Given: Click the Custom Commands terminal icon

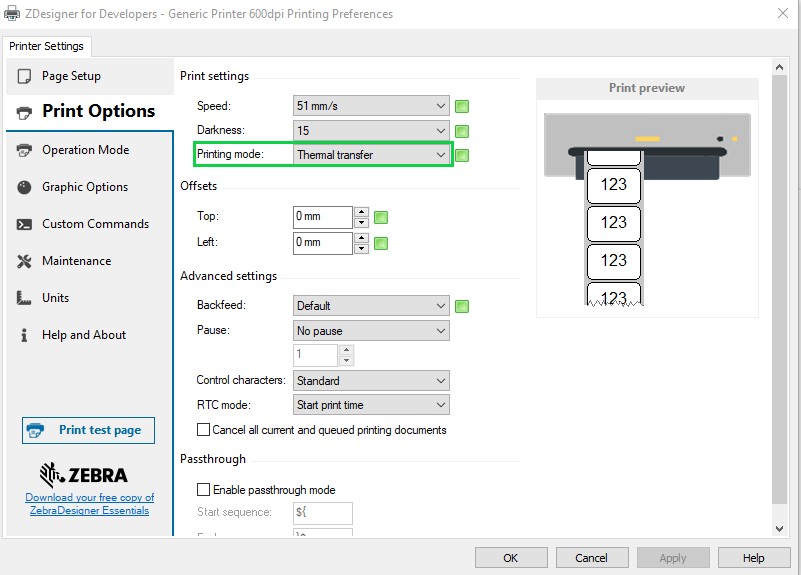Looking at the screenshot, I should tap(24, 224).
